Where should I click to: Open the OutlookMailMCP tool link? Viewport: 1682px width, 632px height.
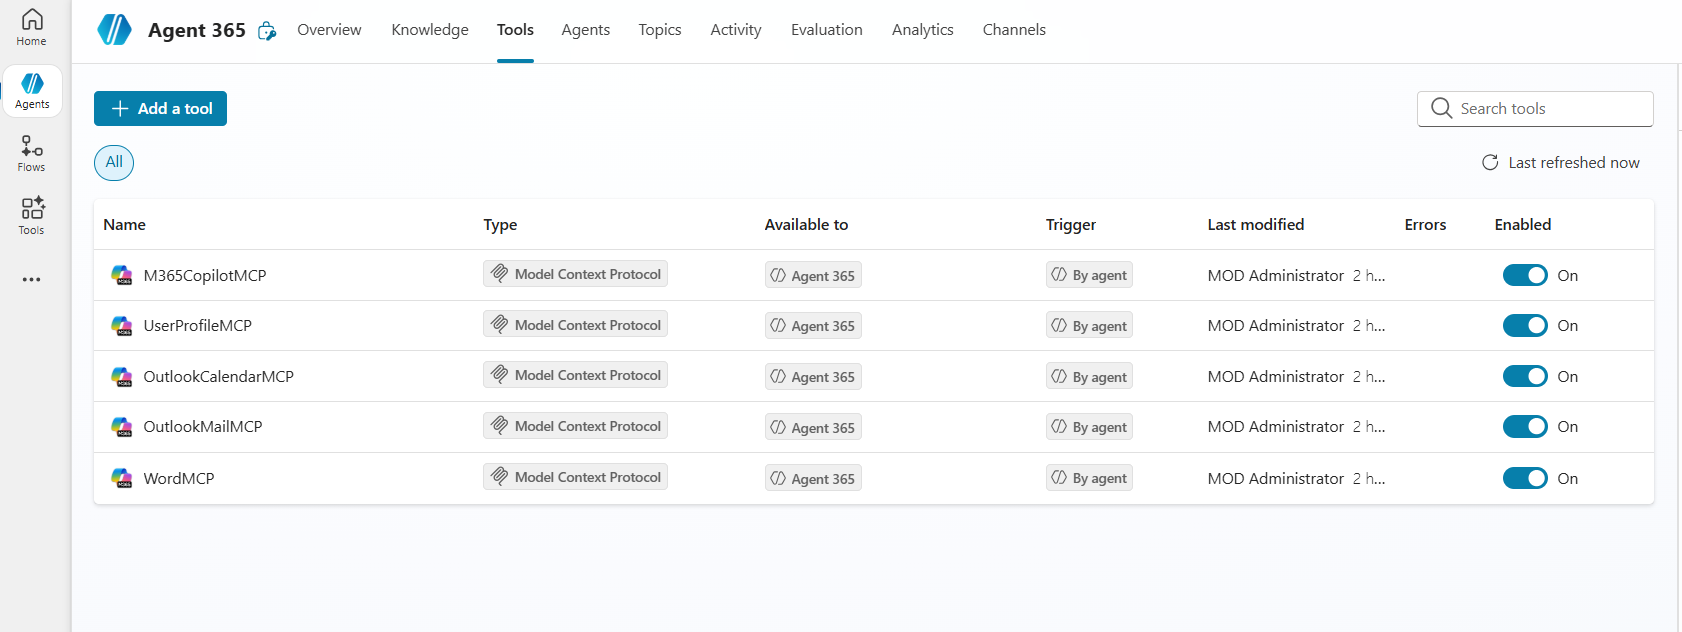click(203, 426)
